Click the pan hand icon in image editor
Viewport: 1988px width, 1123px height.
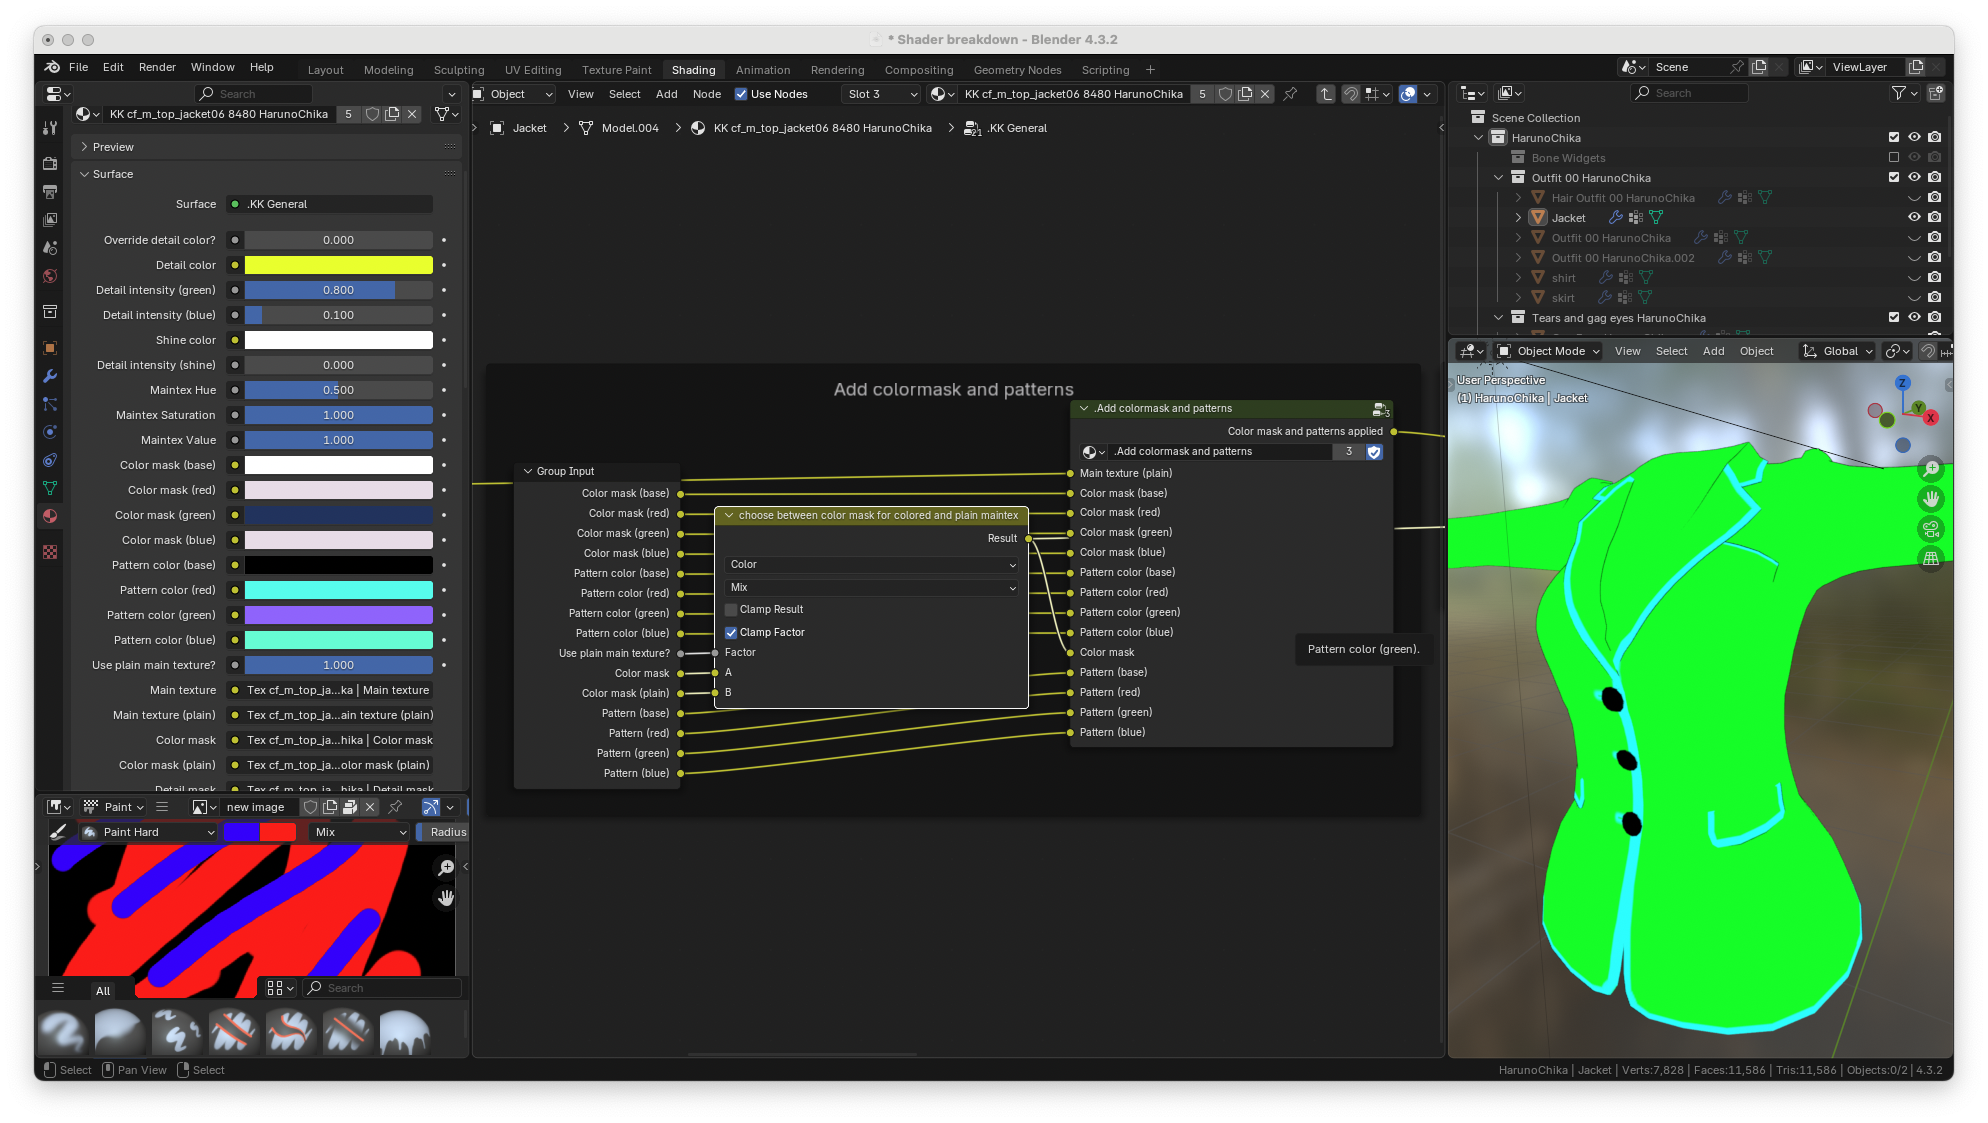pyautogui.click(x=446, y=898)
